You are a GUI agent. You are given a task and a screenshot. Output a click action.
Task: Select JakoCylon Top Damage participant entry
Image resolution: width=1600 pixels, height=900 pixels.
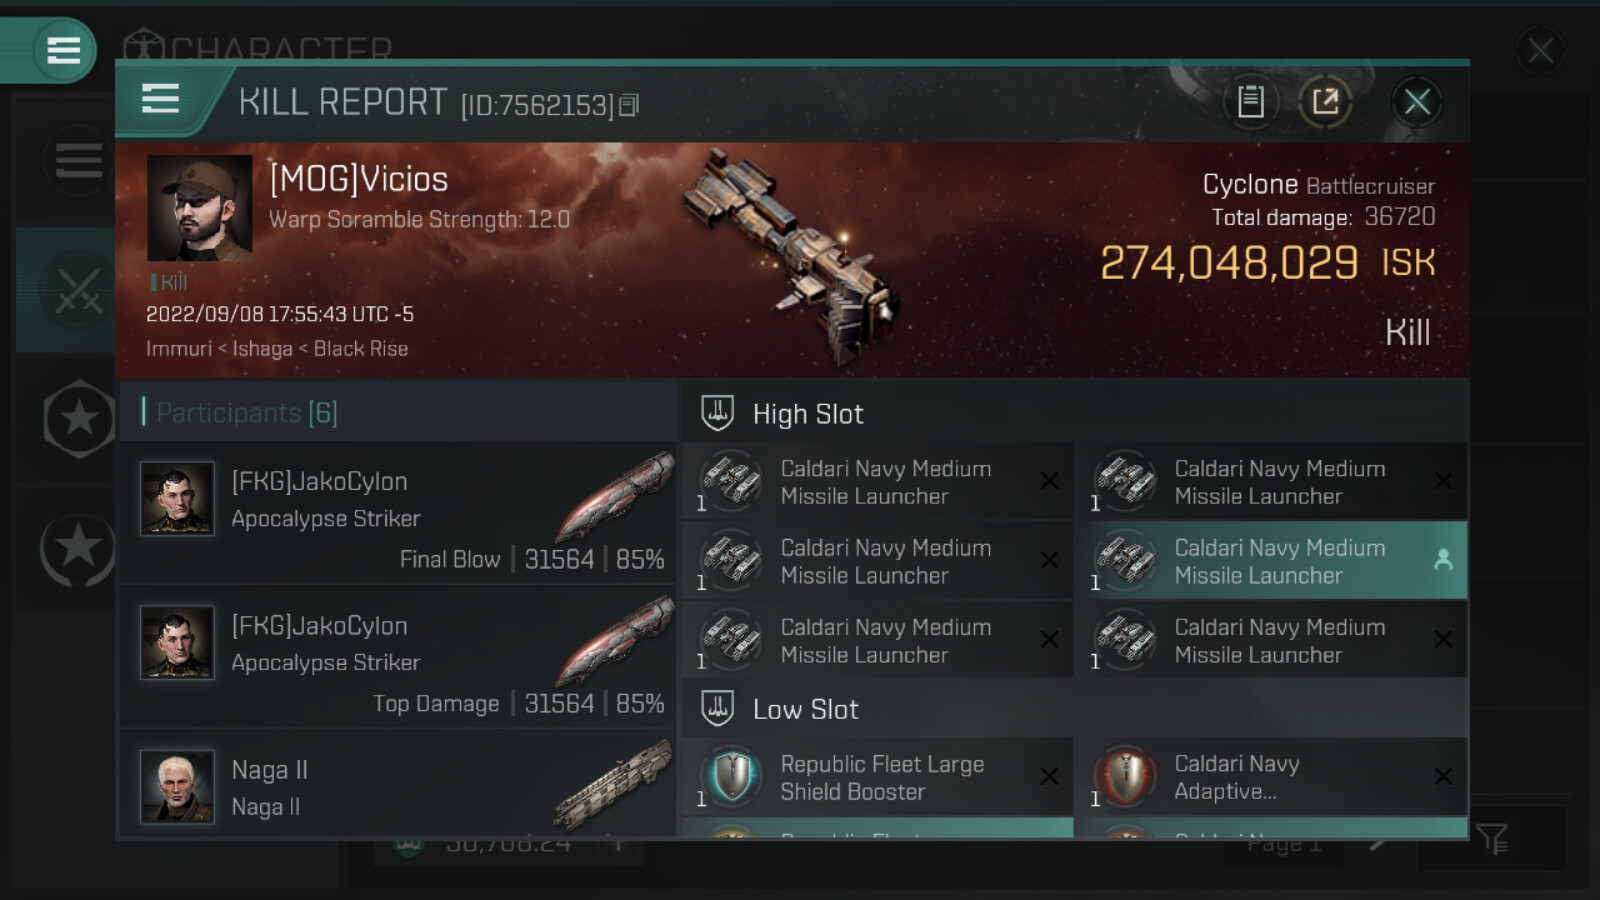tap(398, 657)
